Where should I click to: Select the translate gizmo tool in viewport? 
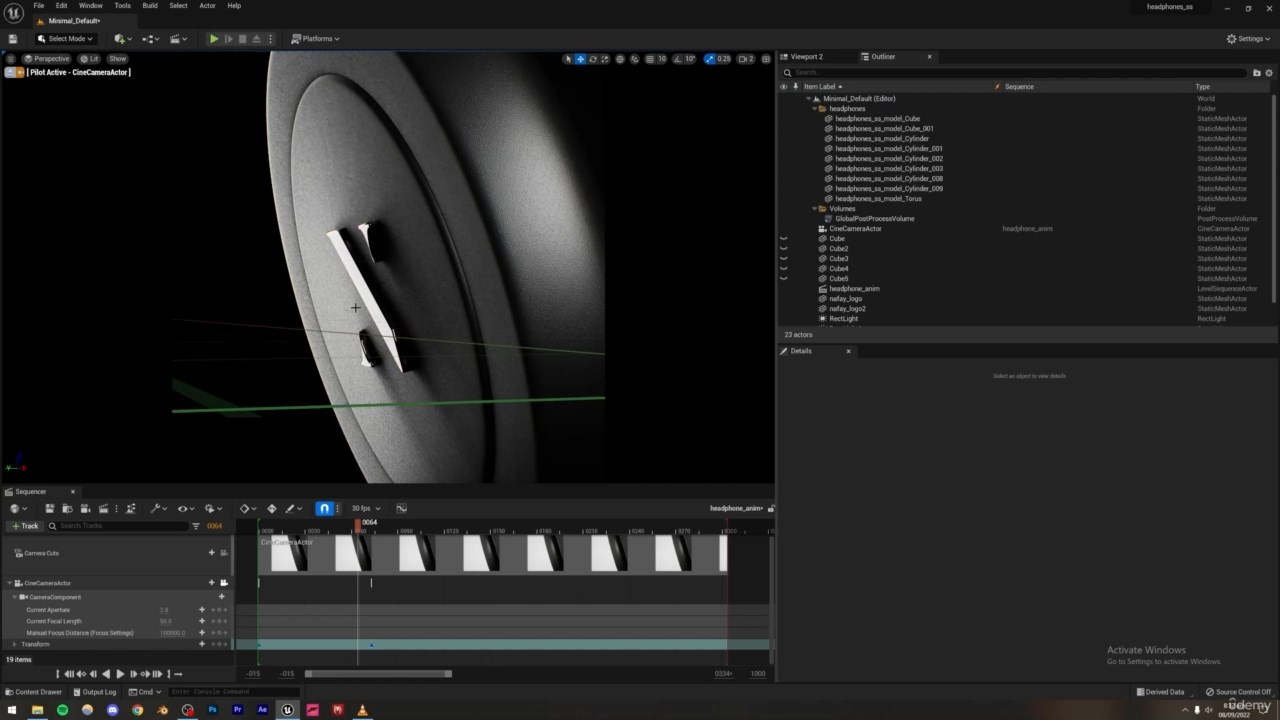[x=580, y=59]
